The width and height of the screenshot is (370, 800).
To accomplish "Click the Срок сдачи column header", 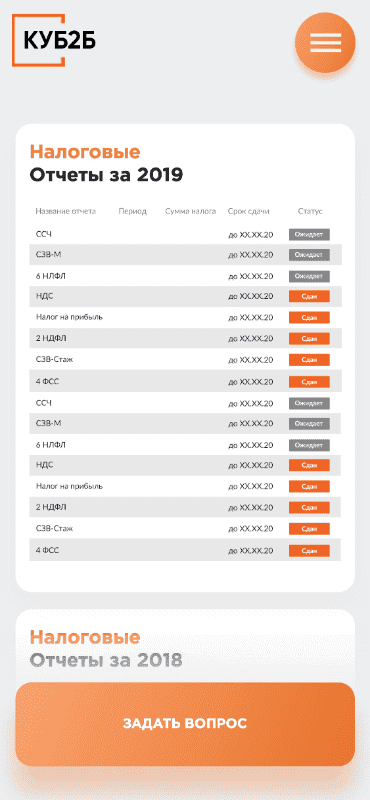I will 249,211.
